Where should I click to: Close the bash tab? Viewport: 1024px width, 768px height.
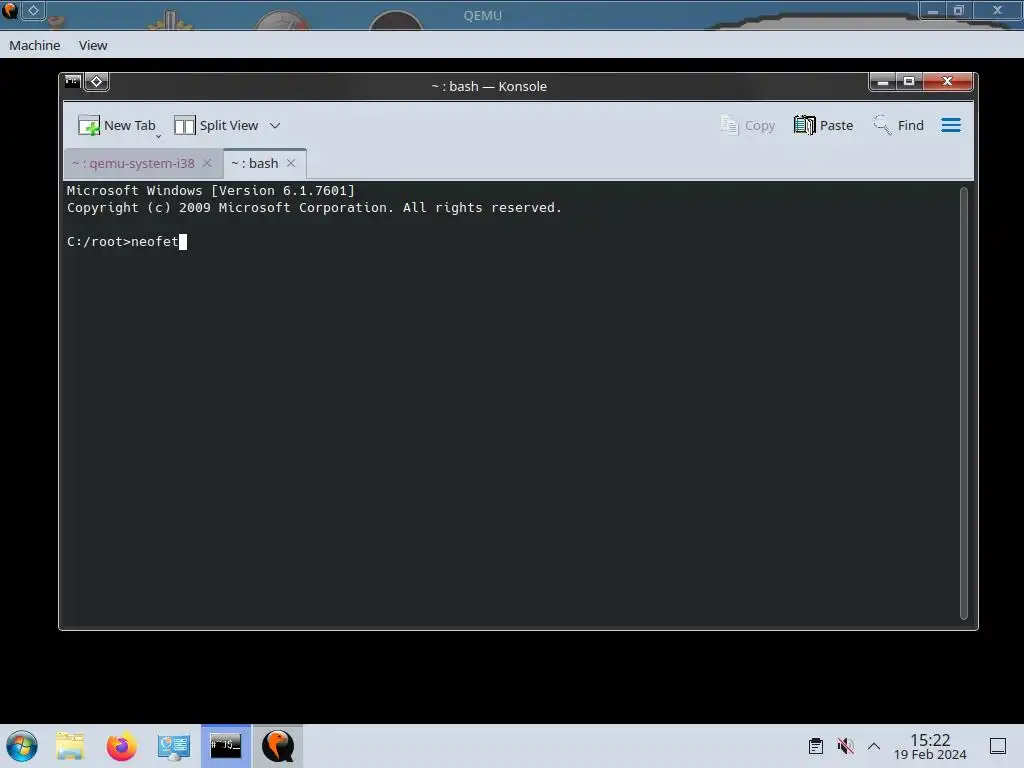point(291,163)
